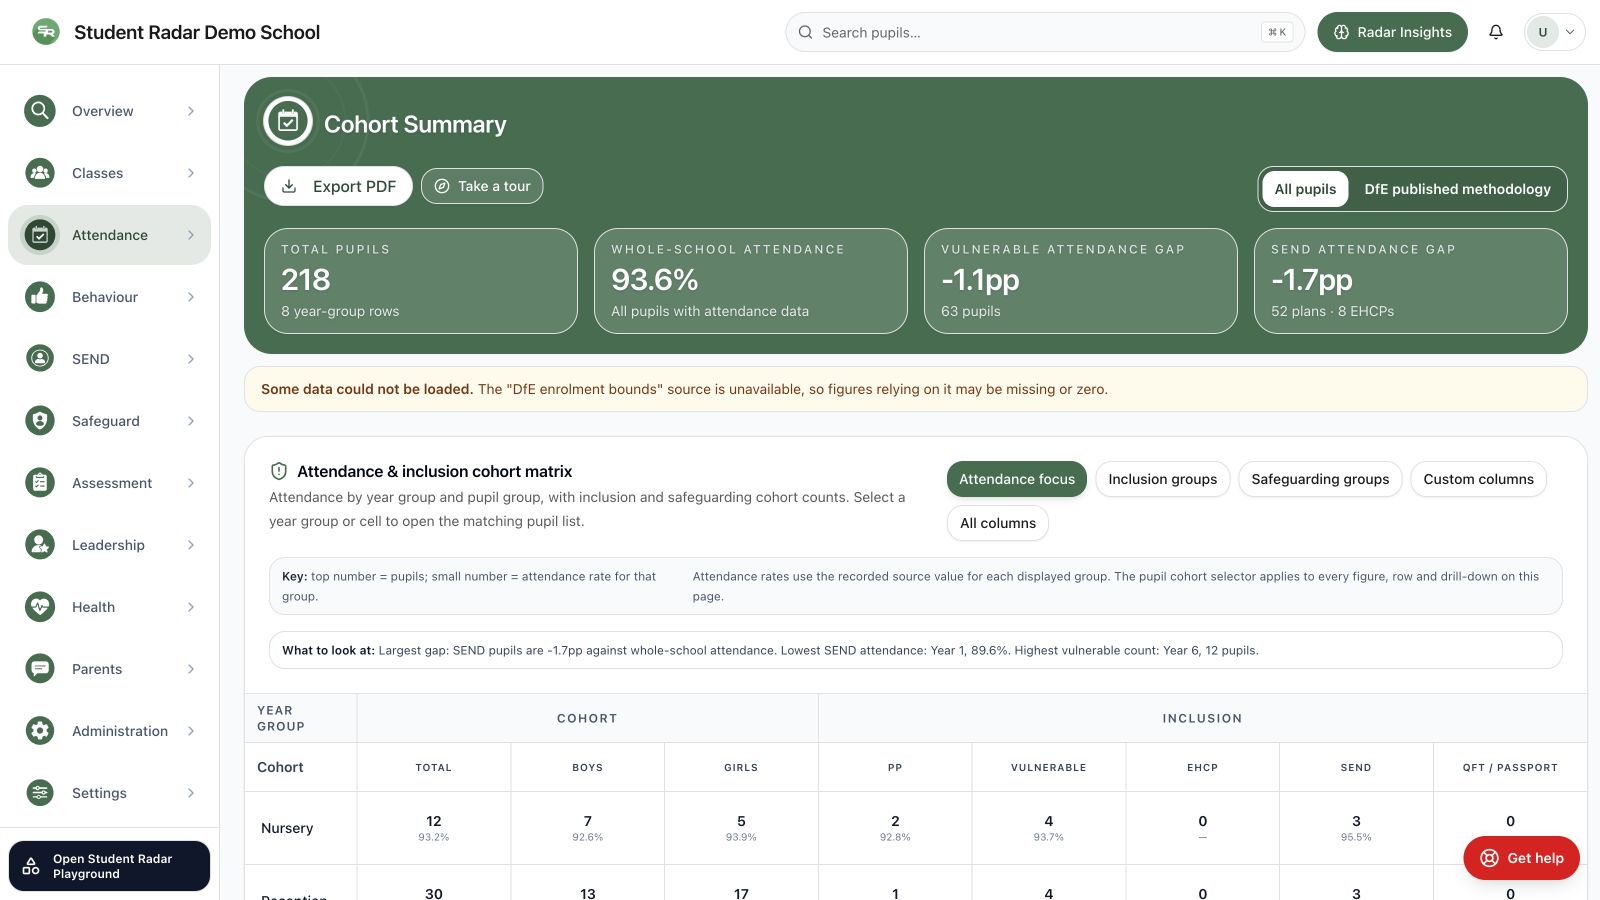The image size is (1600, 900).
Task: Open the user avatar dropdown
Action: (x=1555, y=32)
